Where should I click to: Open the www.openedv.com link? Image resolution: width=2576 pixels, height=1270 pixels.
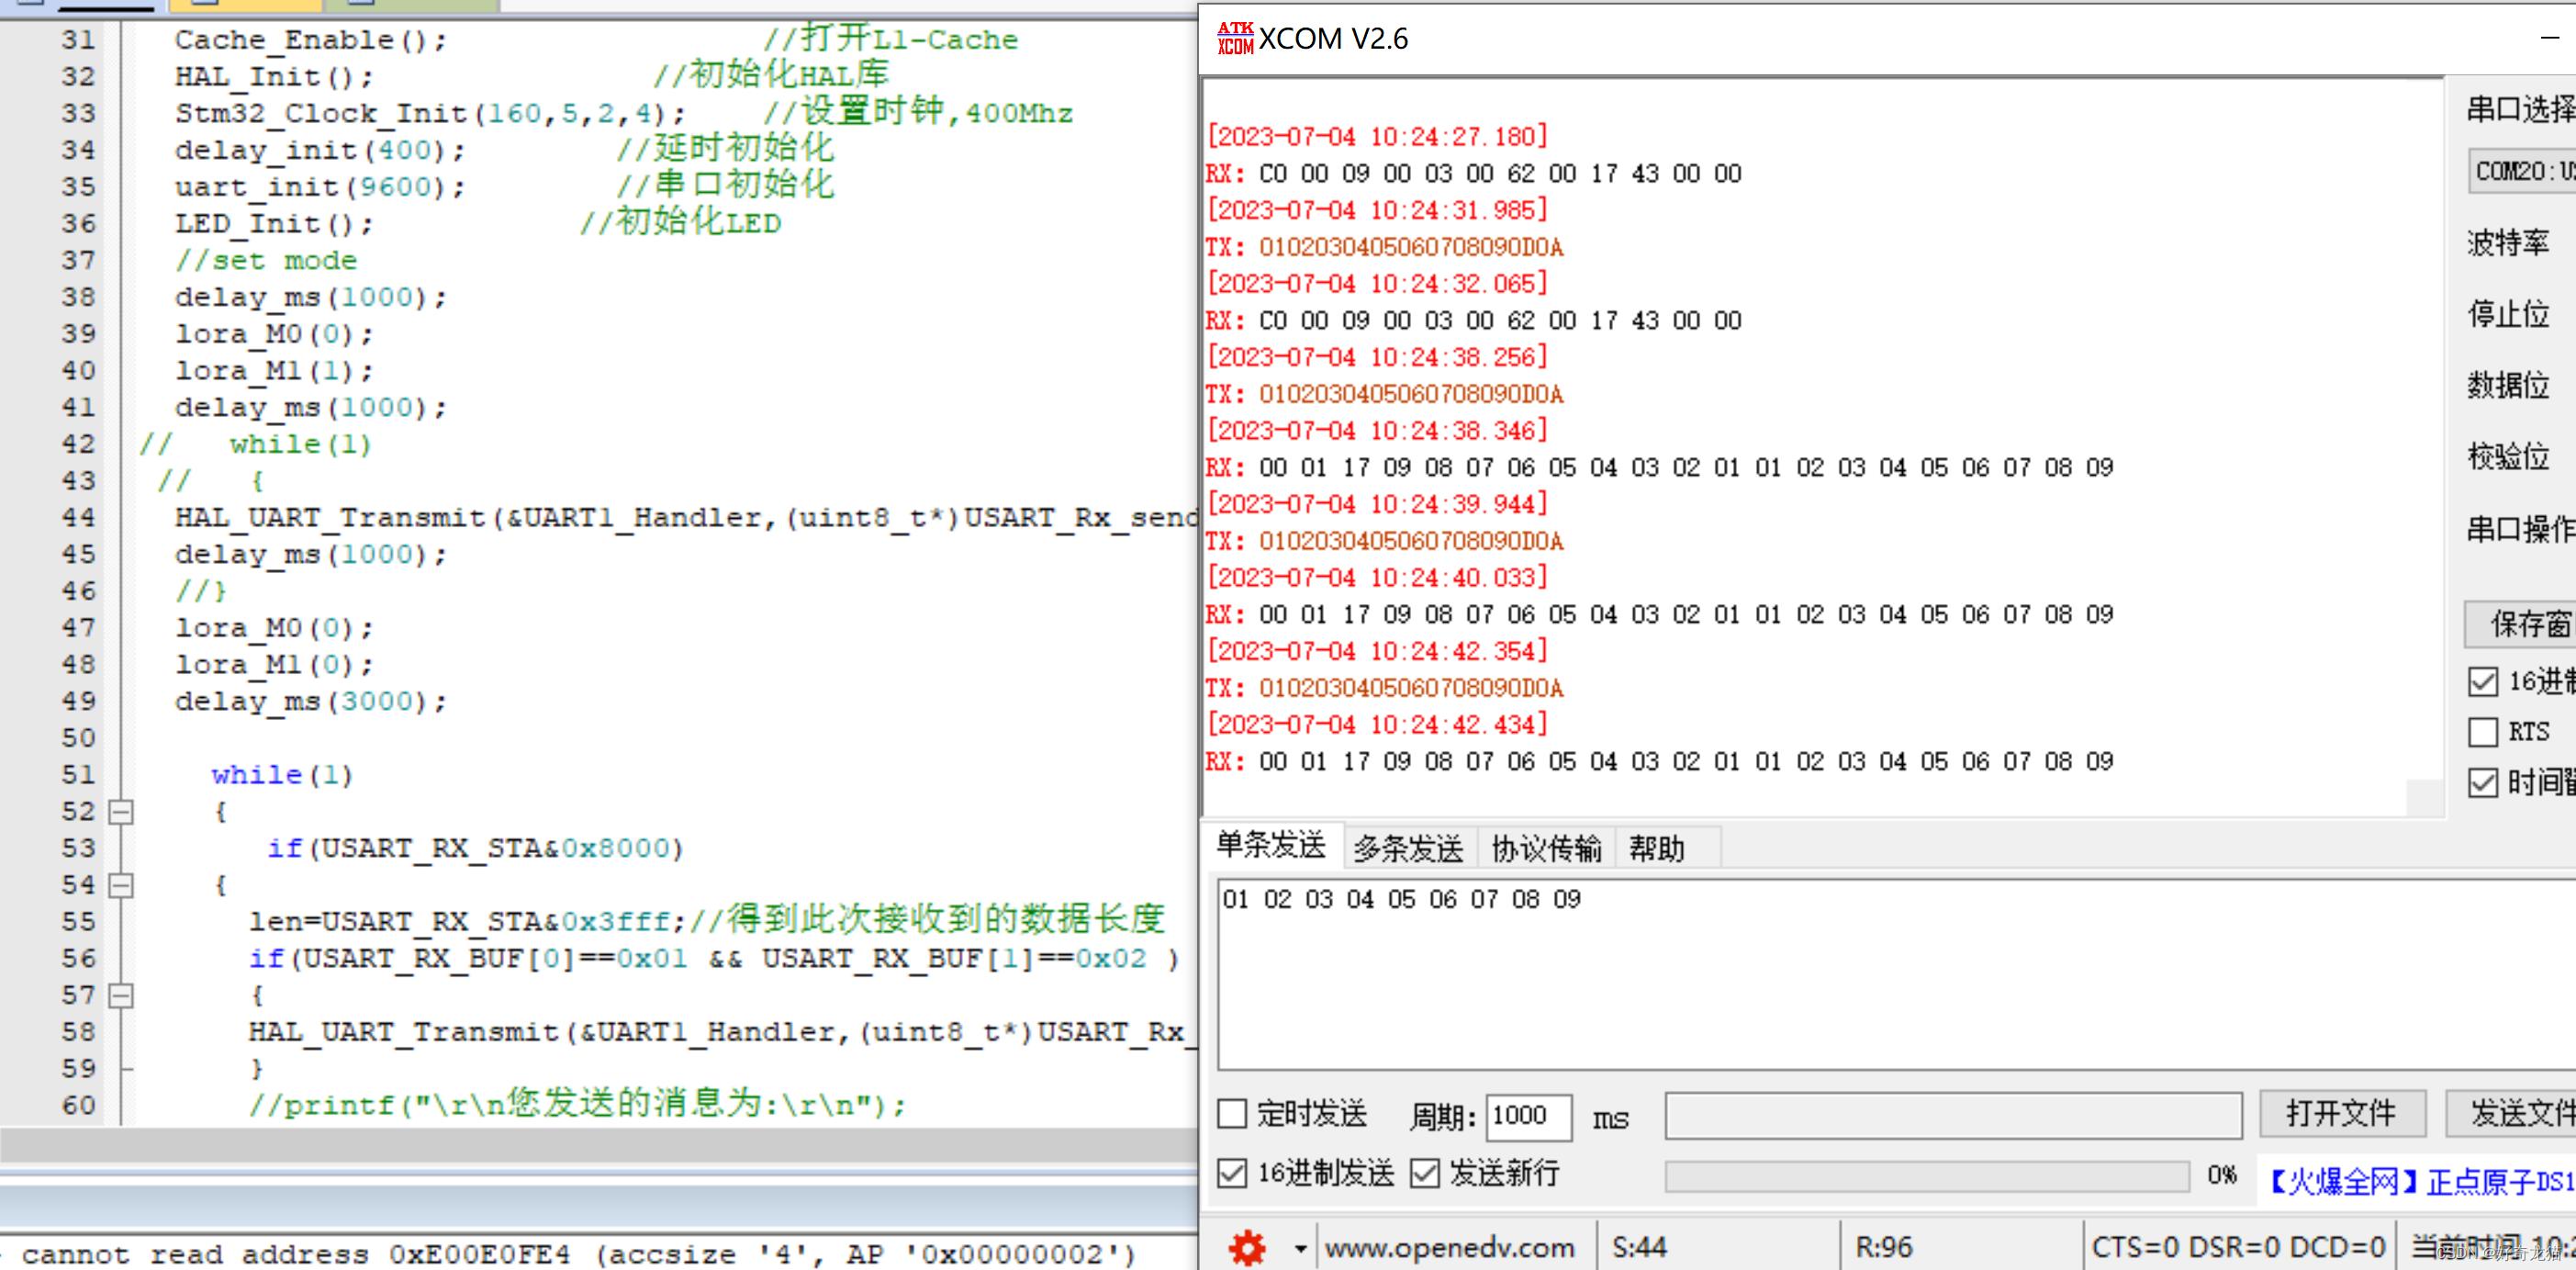tap(1449, 1248)
